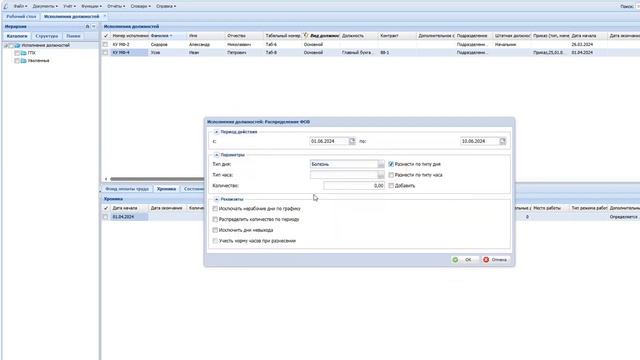
Task: Open the Тип дня dropdown showing Болезнь
Action: click(x=381, y=164)
